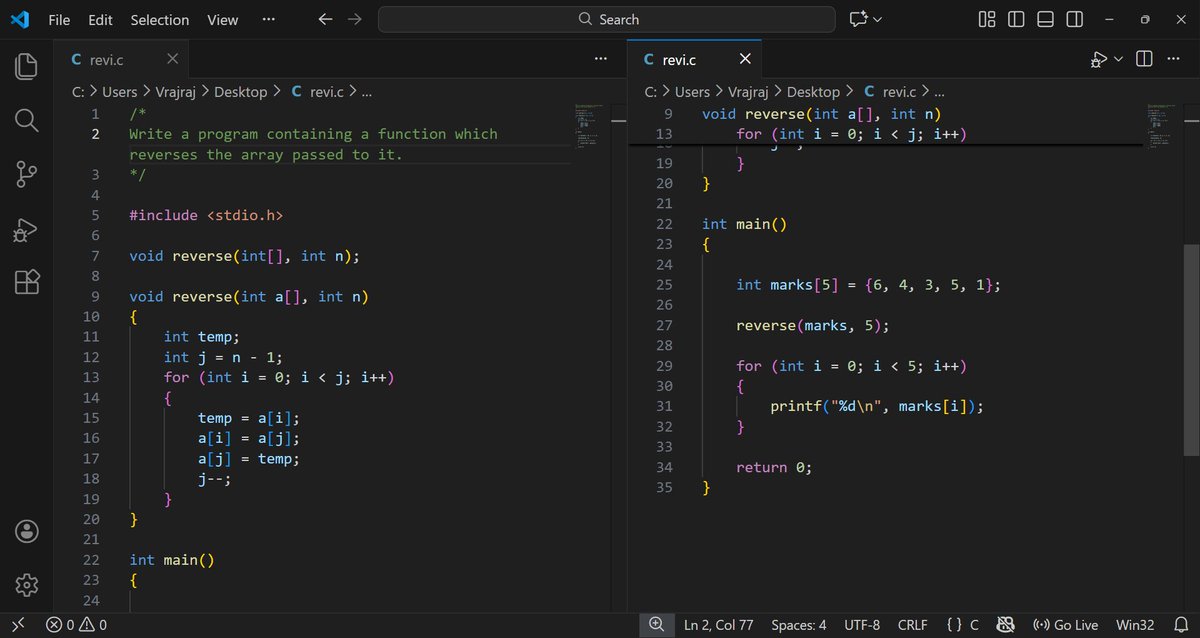
Task: Start Go Live server
Action: pyautogui.click(x=1065, y=625)
